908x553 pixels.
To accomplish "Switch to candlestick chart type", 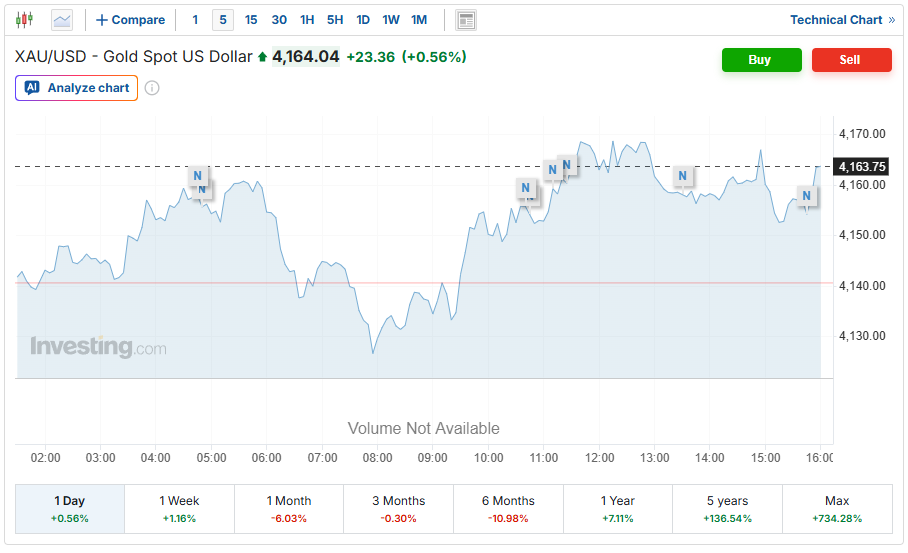I will 24,20.
